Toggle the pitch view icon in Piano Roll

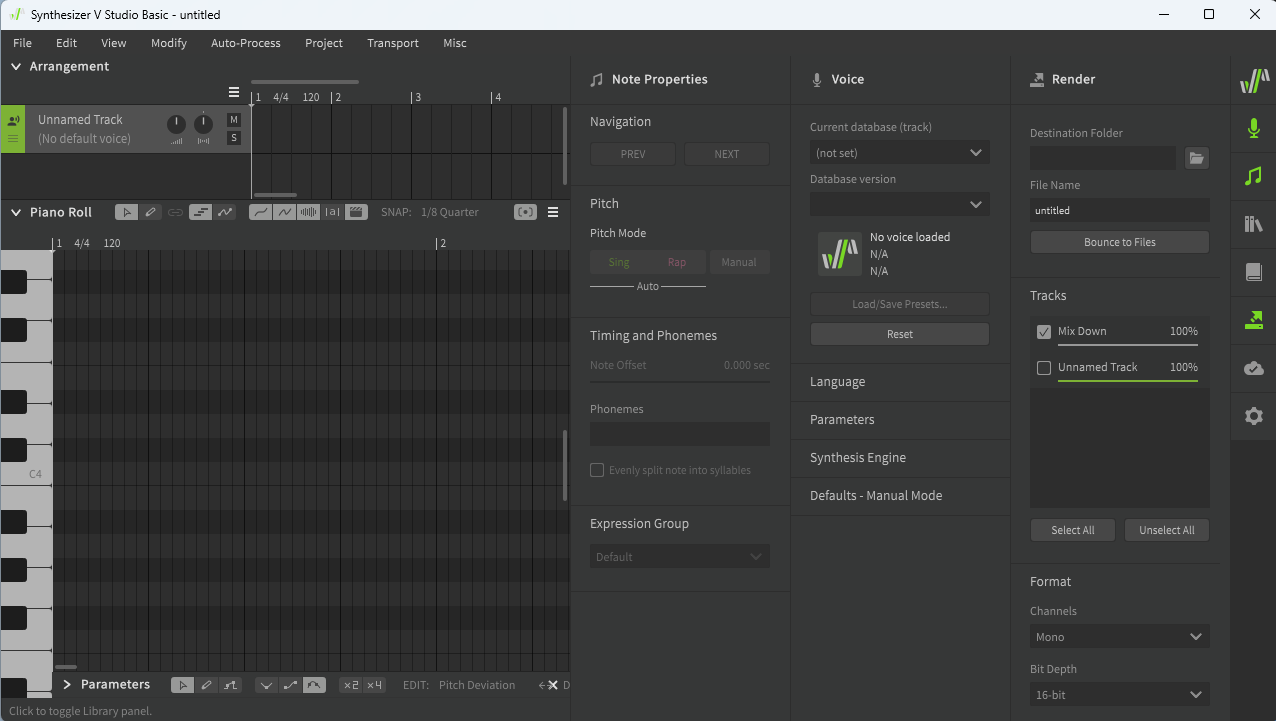coord(225,212)
